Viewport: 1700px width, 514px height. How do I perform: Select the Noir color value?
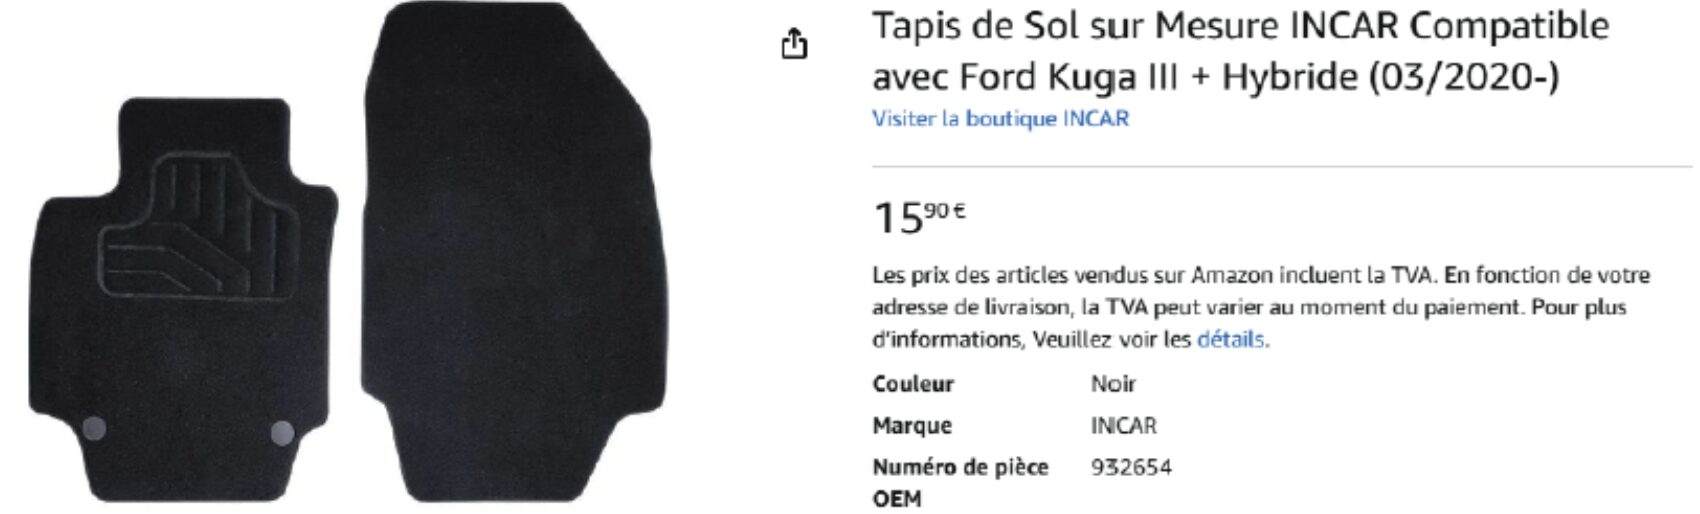[x=1113, y=384]
